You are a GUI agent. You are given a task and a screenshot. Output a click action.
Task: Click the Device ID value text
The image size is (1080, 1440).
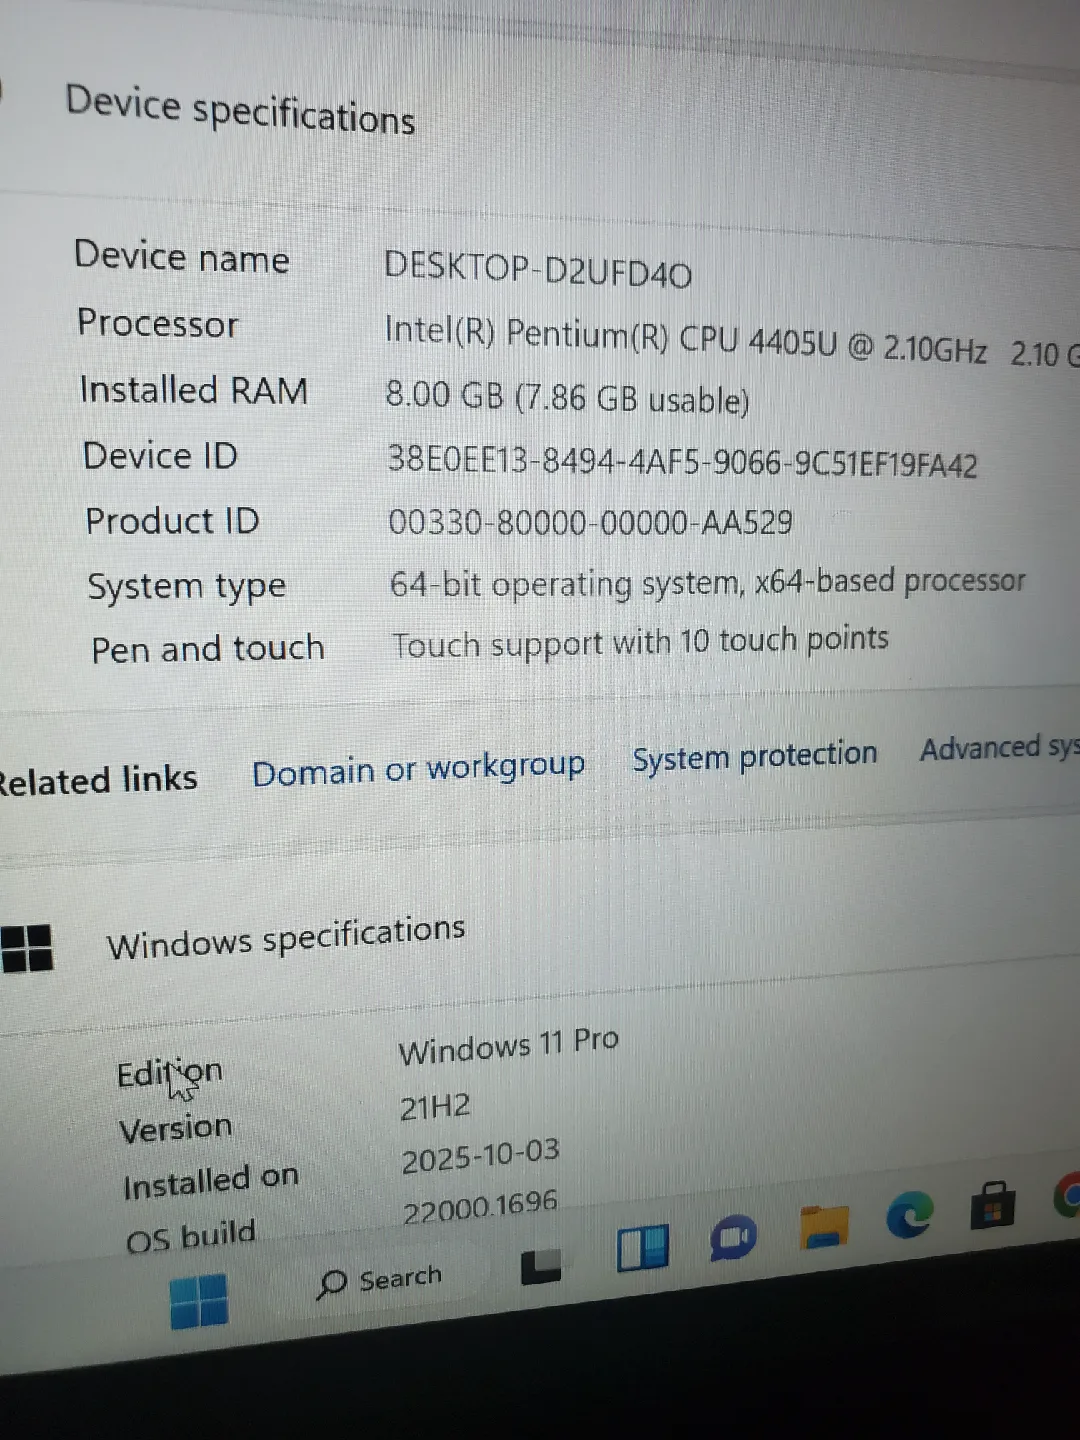pyautogui.click(x=683, y=463)
